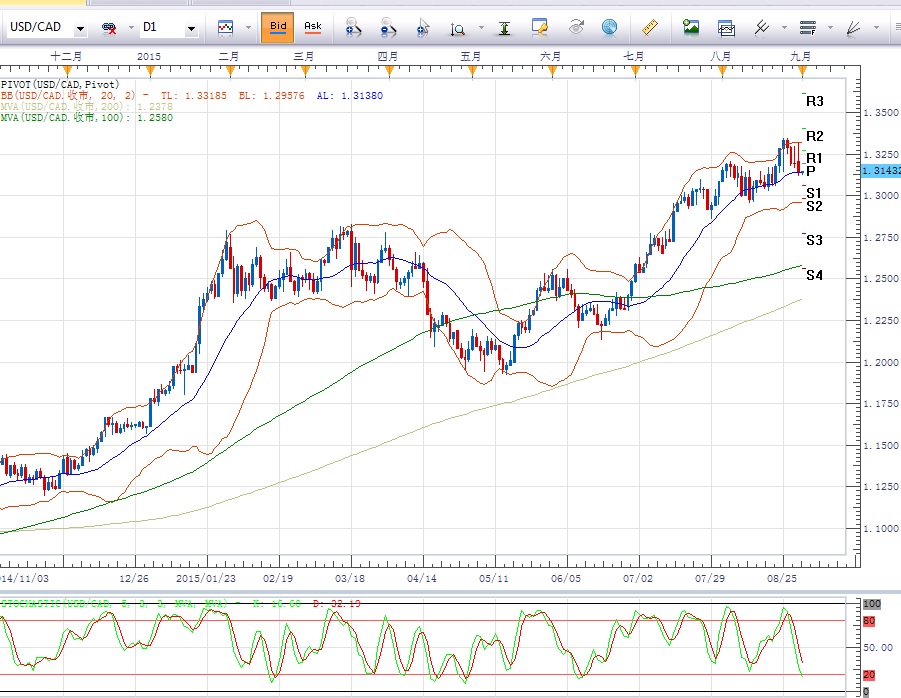Click the orange marker under 七月
901x698 pixels.
[x=635, y=71]
